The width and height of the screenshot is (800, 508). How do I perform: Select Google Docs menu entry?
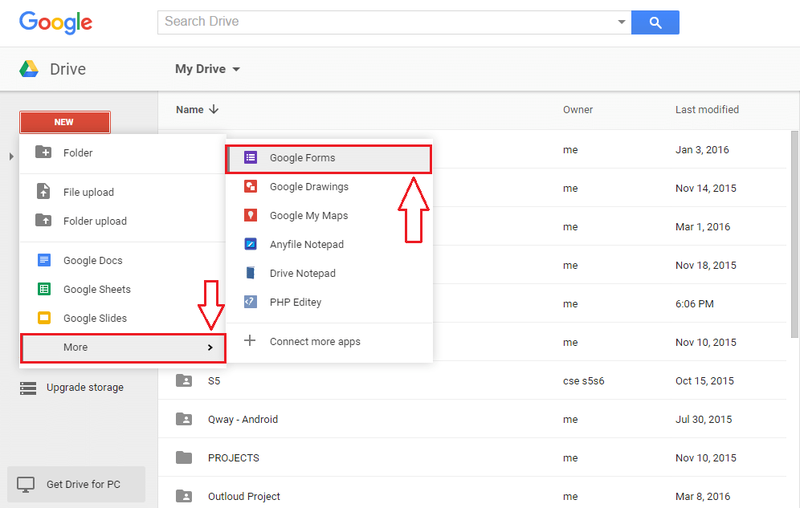[122, 260]
